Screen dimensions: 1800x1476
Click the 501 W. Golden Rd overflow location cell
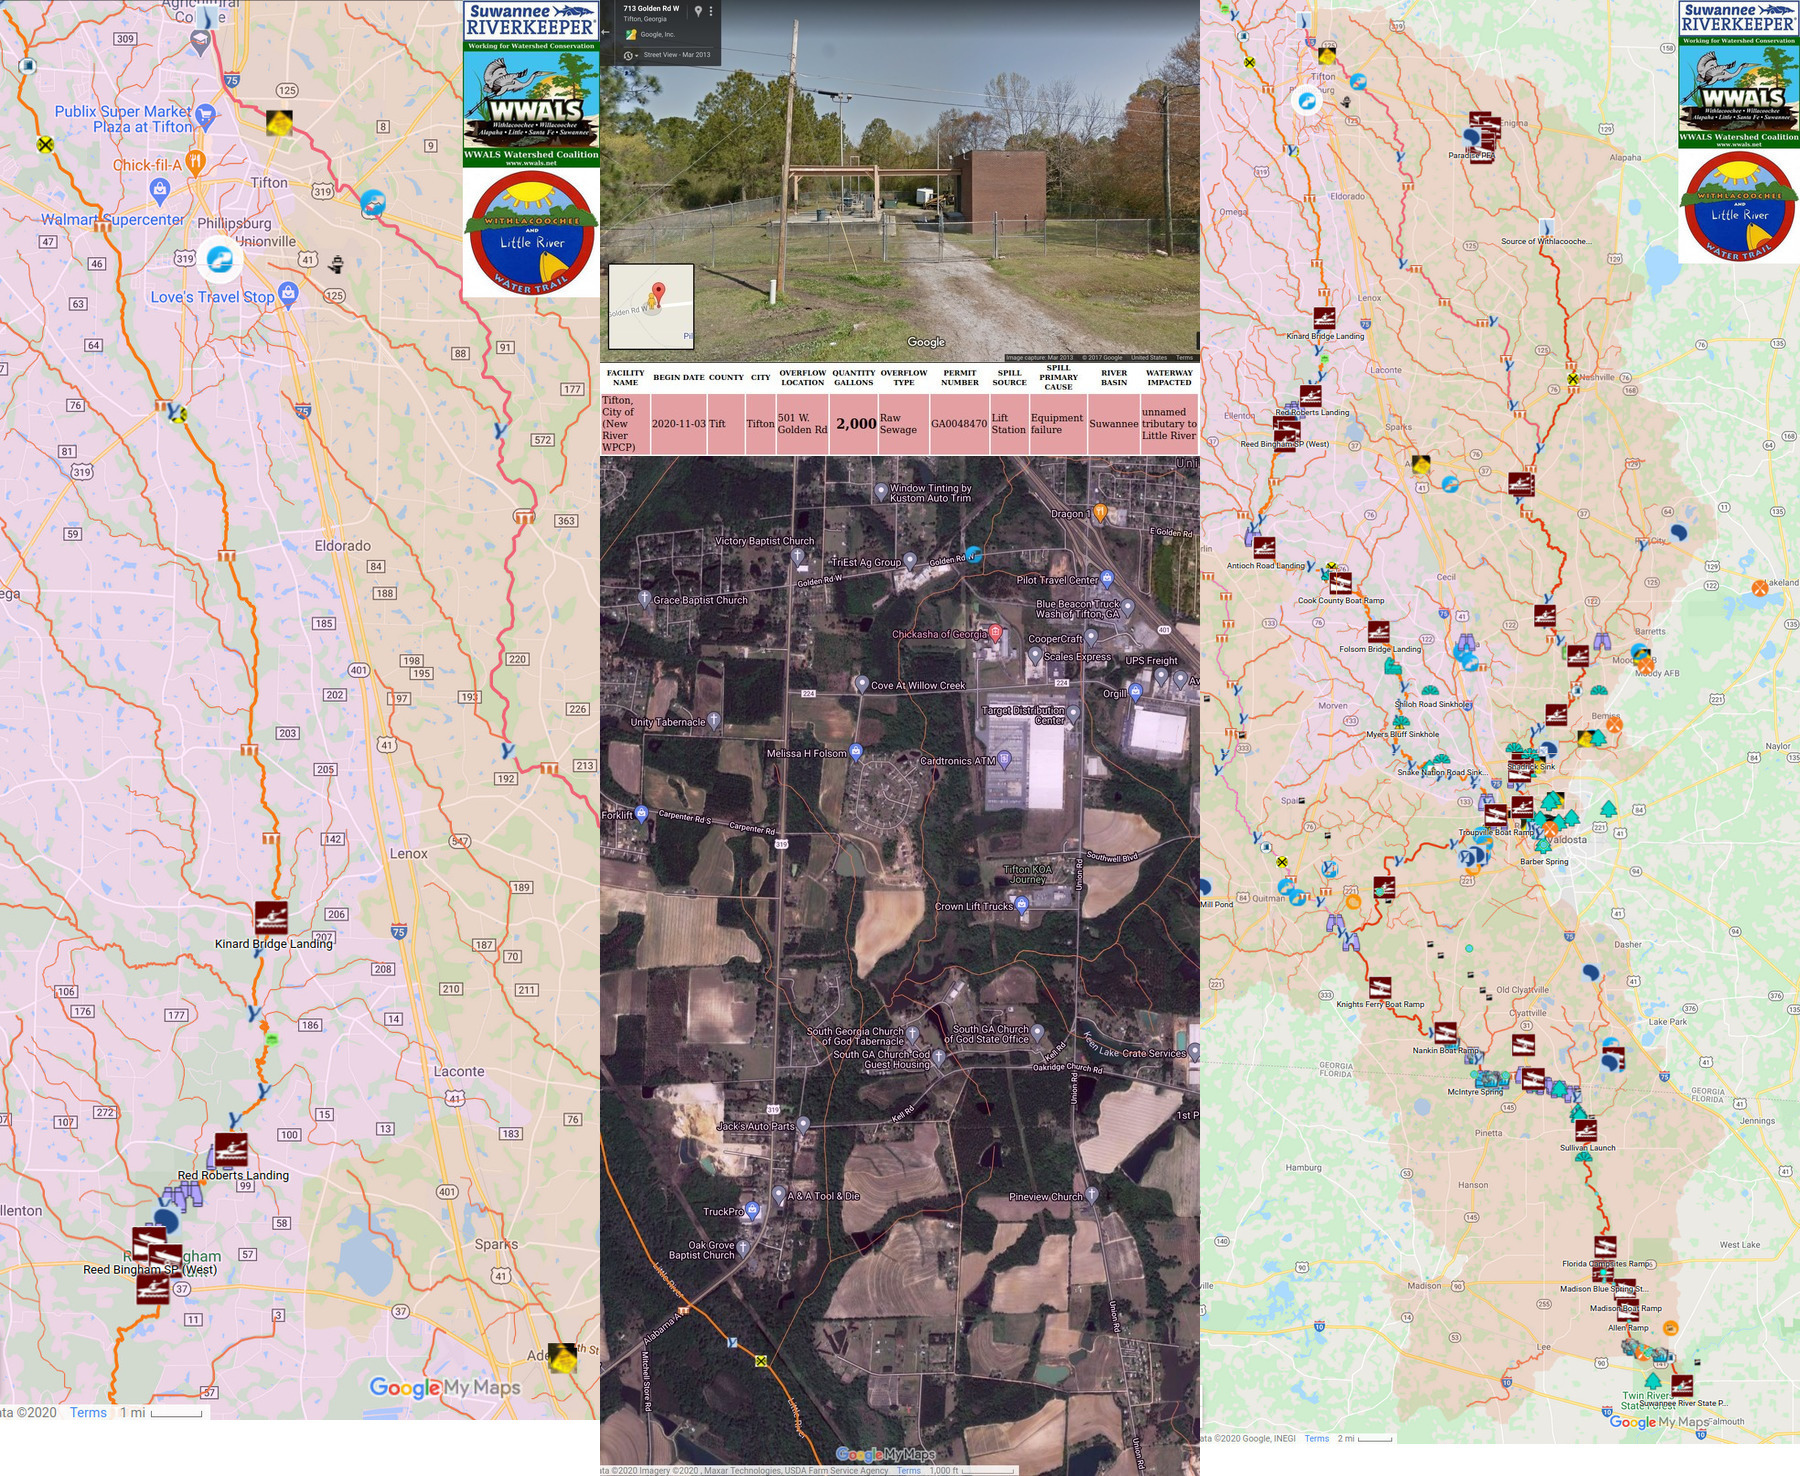(802, 424)
